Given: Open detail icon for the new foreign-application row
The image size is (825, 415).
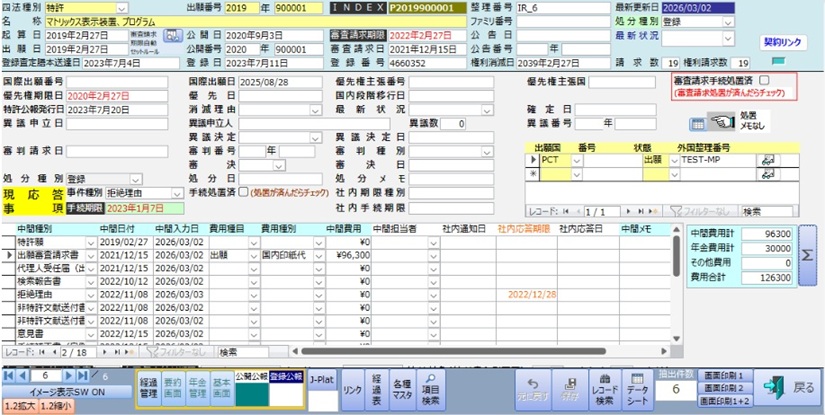Looking at the screenshot, I should [766, 174].
